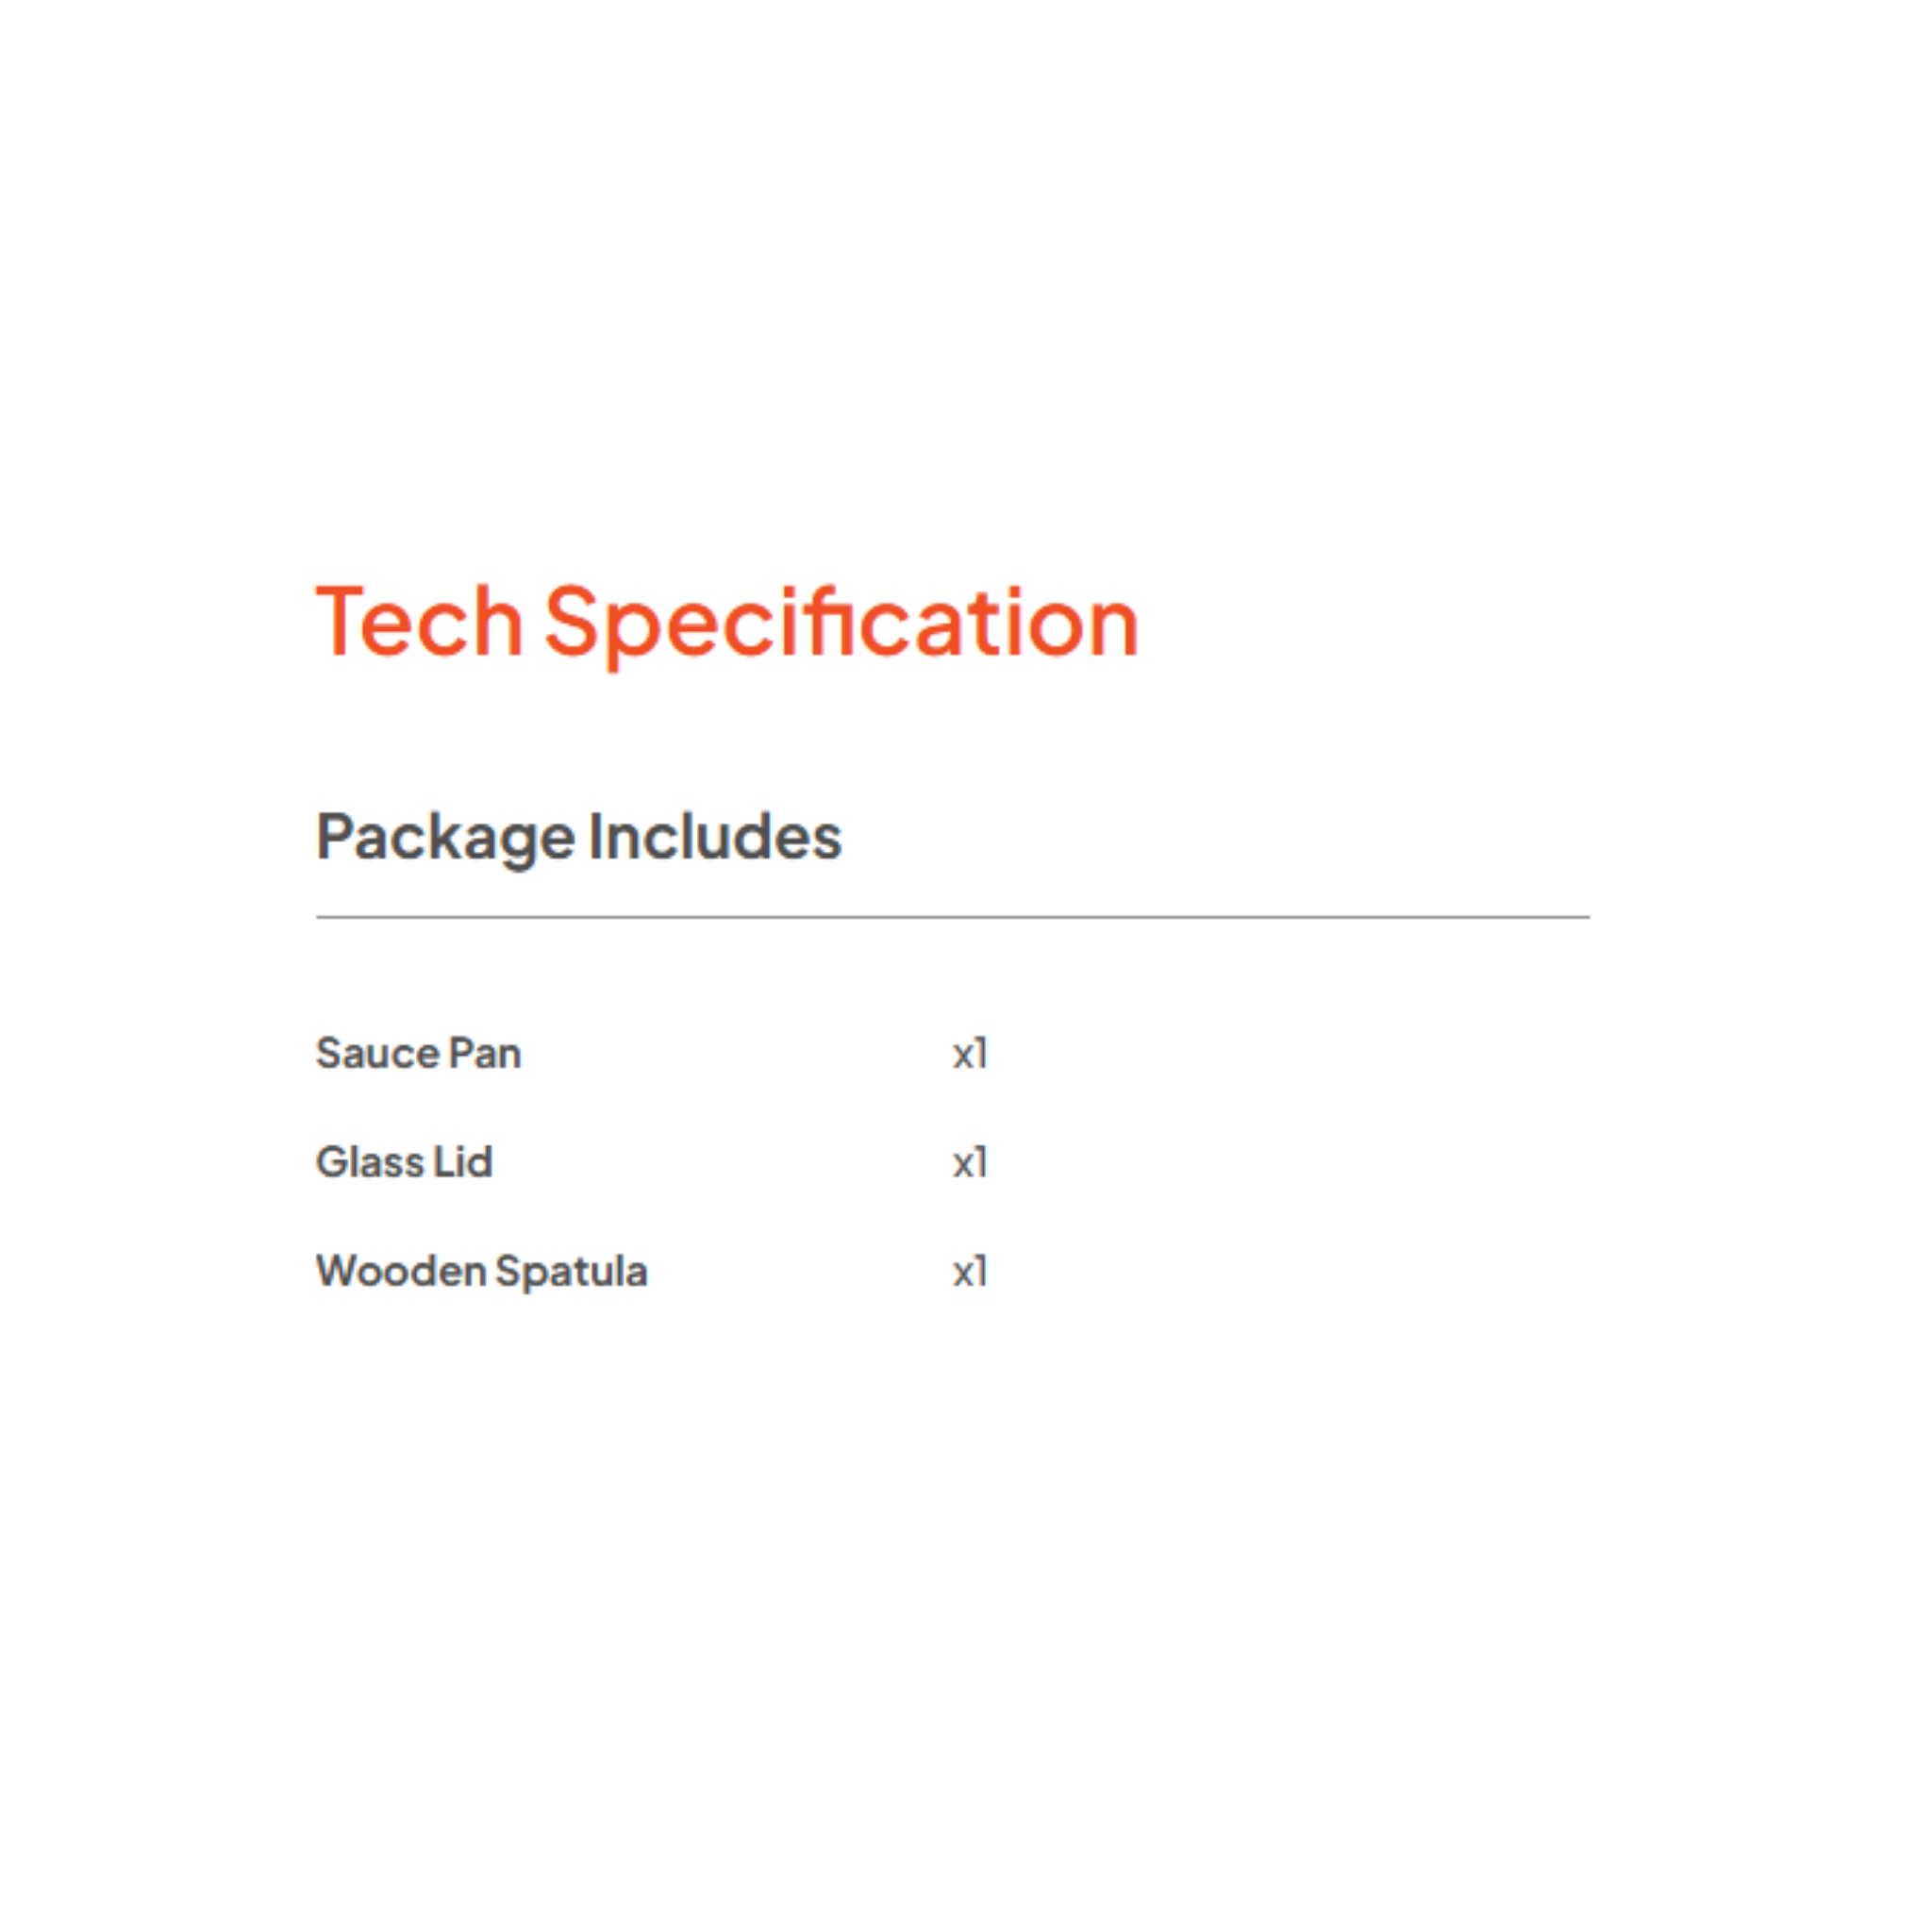1932x1932 pixels.
Task: Click the word "Specification" in the heading
Action: [x=841, y=622]
